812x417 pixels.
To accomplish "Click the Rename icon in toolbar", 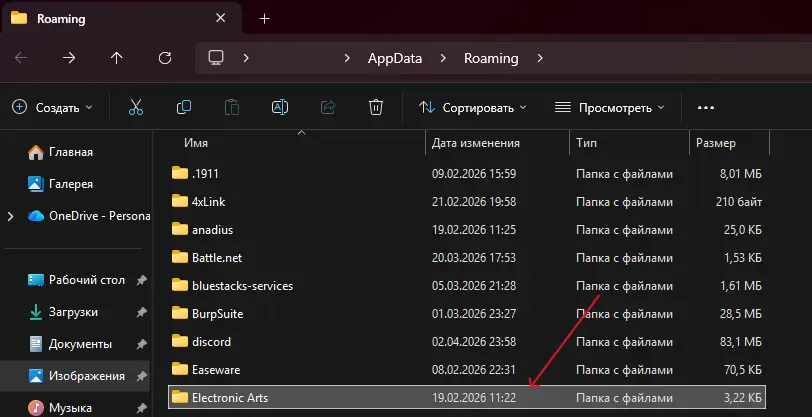I will (280, 107).
